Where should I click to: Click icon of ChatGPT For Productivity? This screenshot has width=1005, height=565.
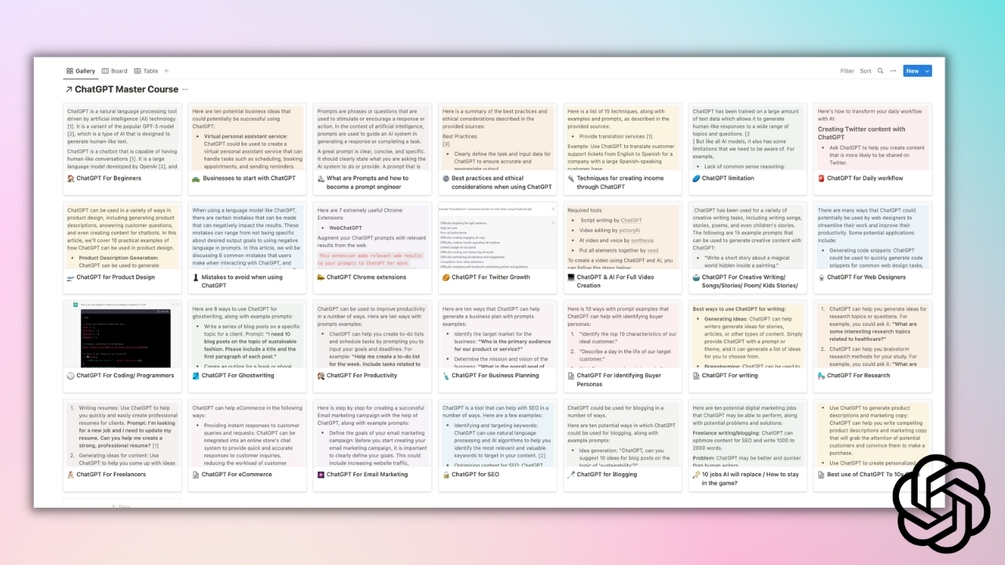click(x=320, y=376)
